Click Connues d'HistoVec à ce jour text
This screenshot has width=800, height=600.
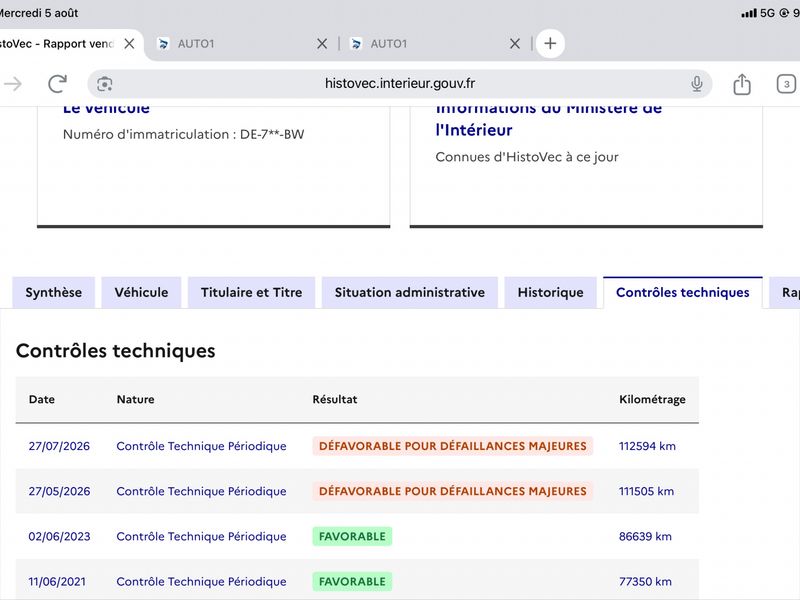pyautogui.click(x=527, y=157)
